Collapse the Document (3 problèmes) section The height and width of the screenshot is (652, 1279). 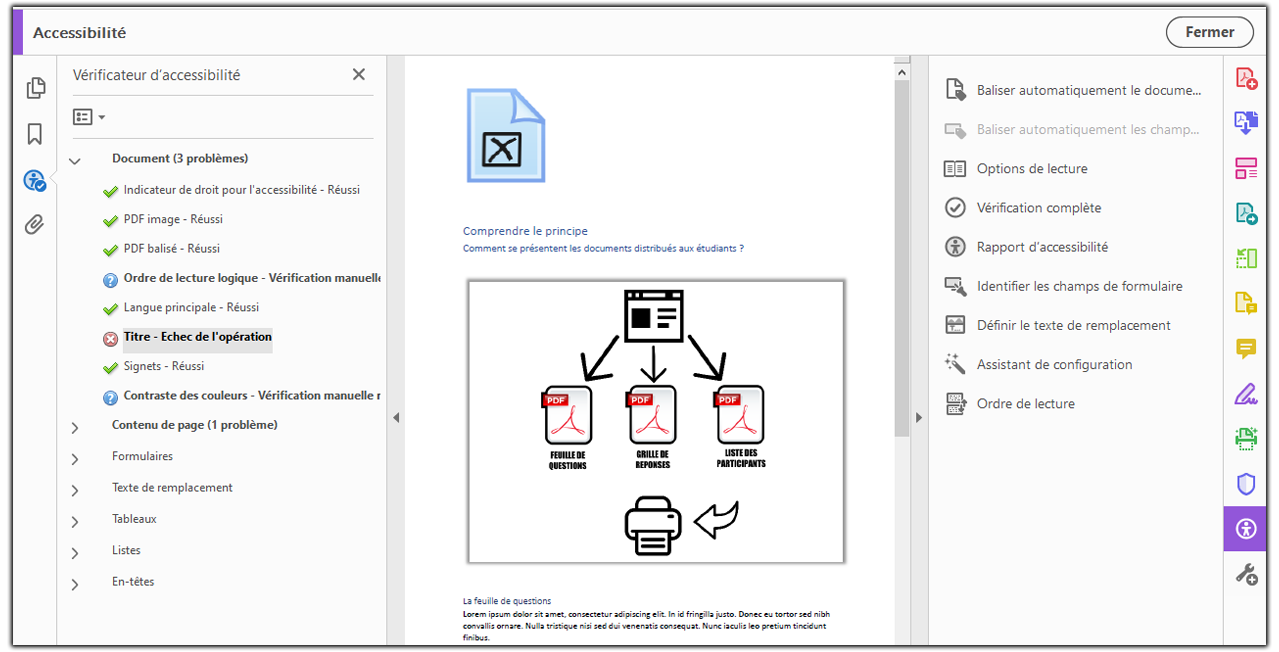coord(74,159)
